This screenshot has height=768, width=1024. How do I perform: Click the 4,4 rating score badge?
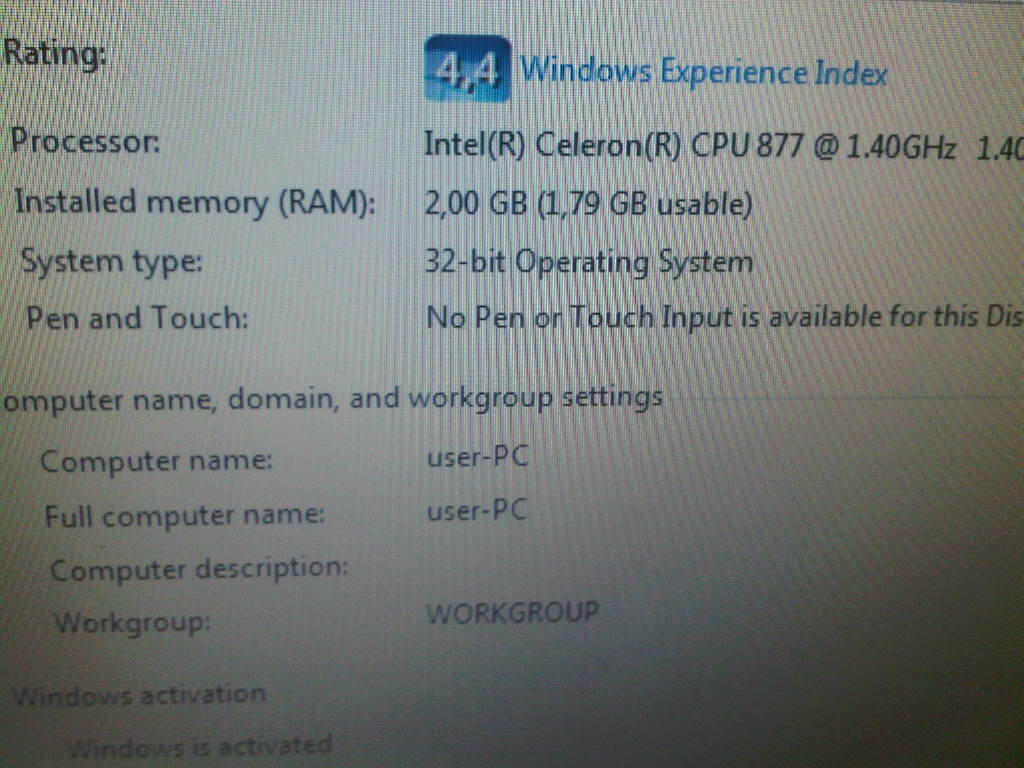467,69
